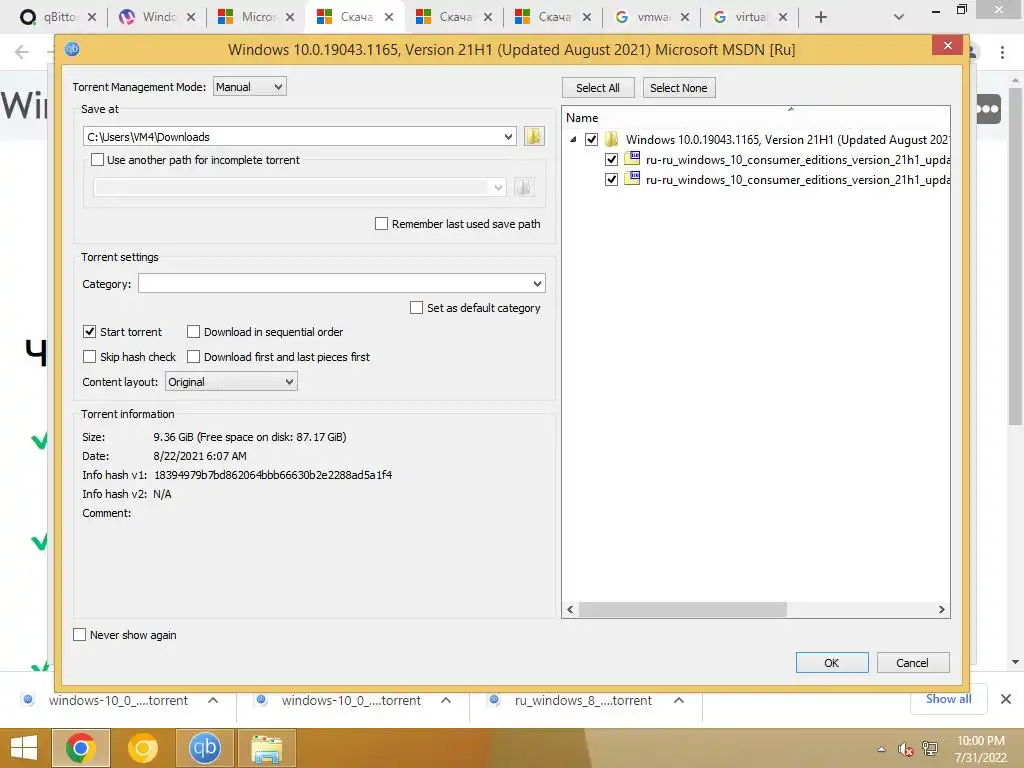
Task: Open File Explorer from the taskbar
Action: [x=266, y=748]
